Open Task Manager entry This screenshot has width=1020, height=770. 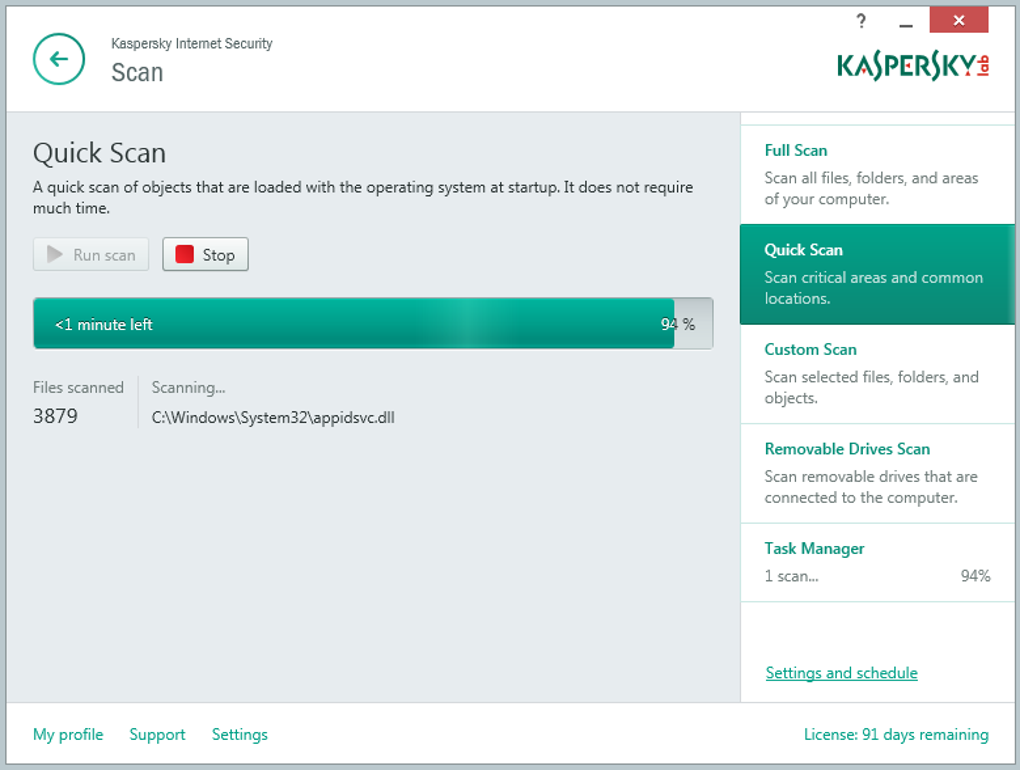pyautogui.click(x=877, y=562)
